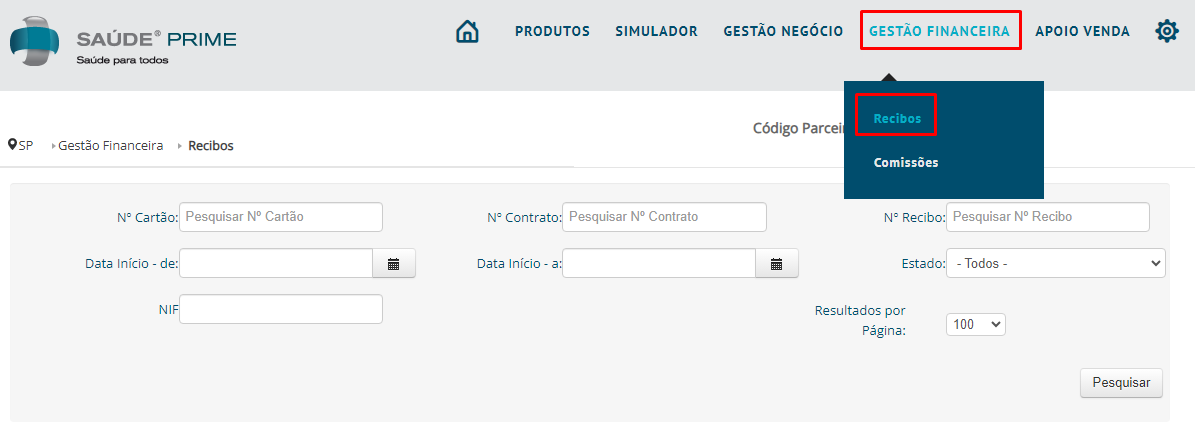The height and width of the screenshot is (433, 1195).
Task: Click the Pesquisar button
Action: click(x=1121, y=383)
